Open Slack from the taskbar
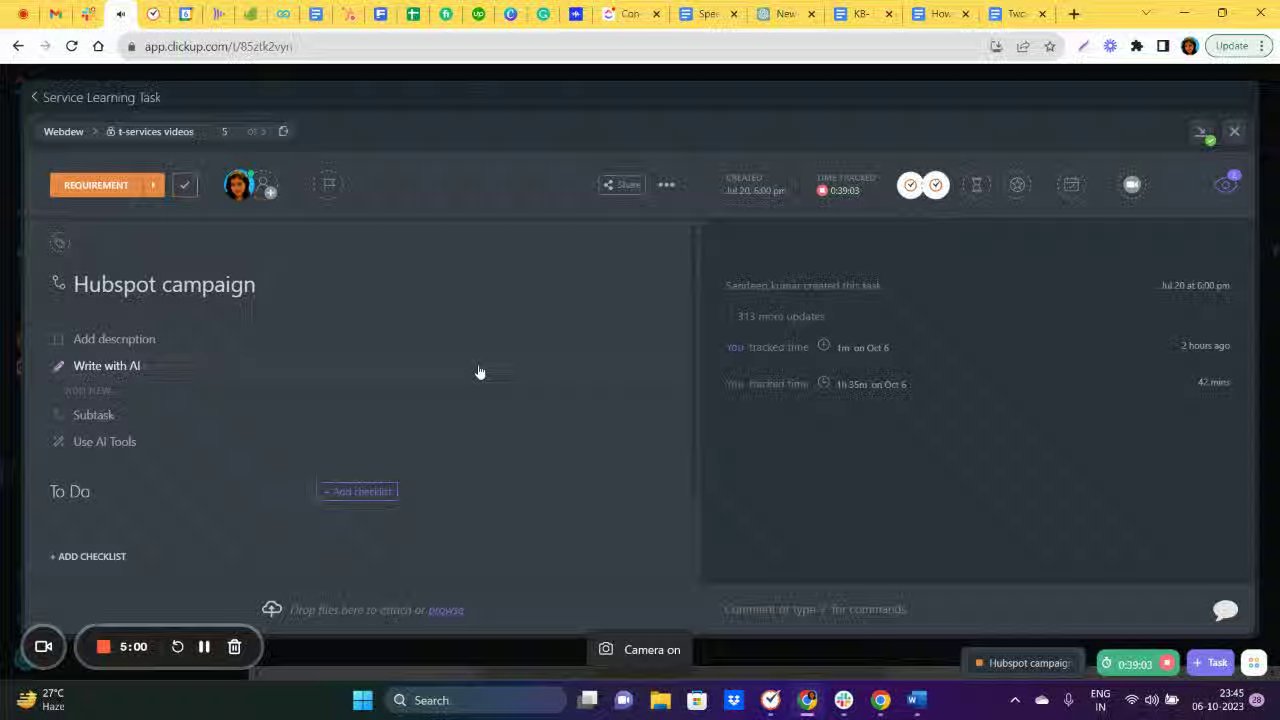This screenshot has height=720, width=1280. 844,700
